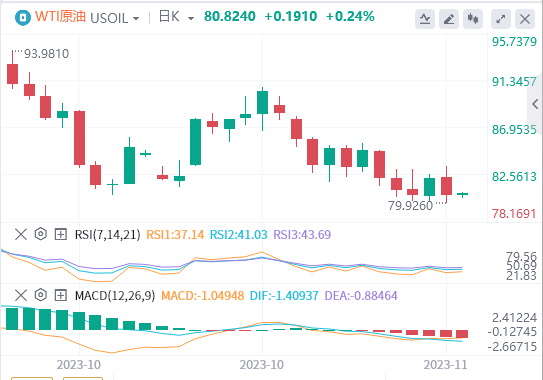Image resolution: width=543 pixels, height=380 pixels.
Task: Click the 86.9535 price axis label
Action: coord(514,130)
